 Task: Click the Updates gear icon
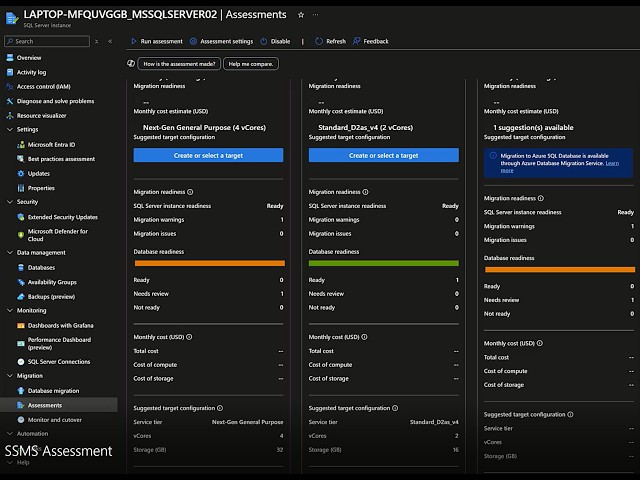[x=21, y=173]
